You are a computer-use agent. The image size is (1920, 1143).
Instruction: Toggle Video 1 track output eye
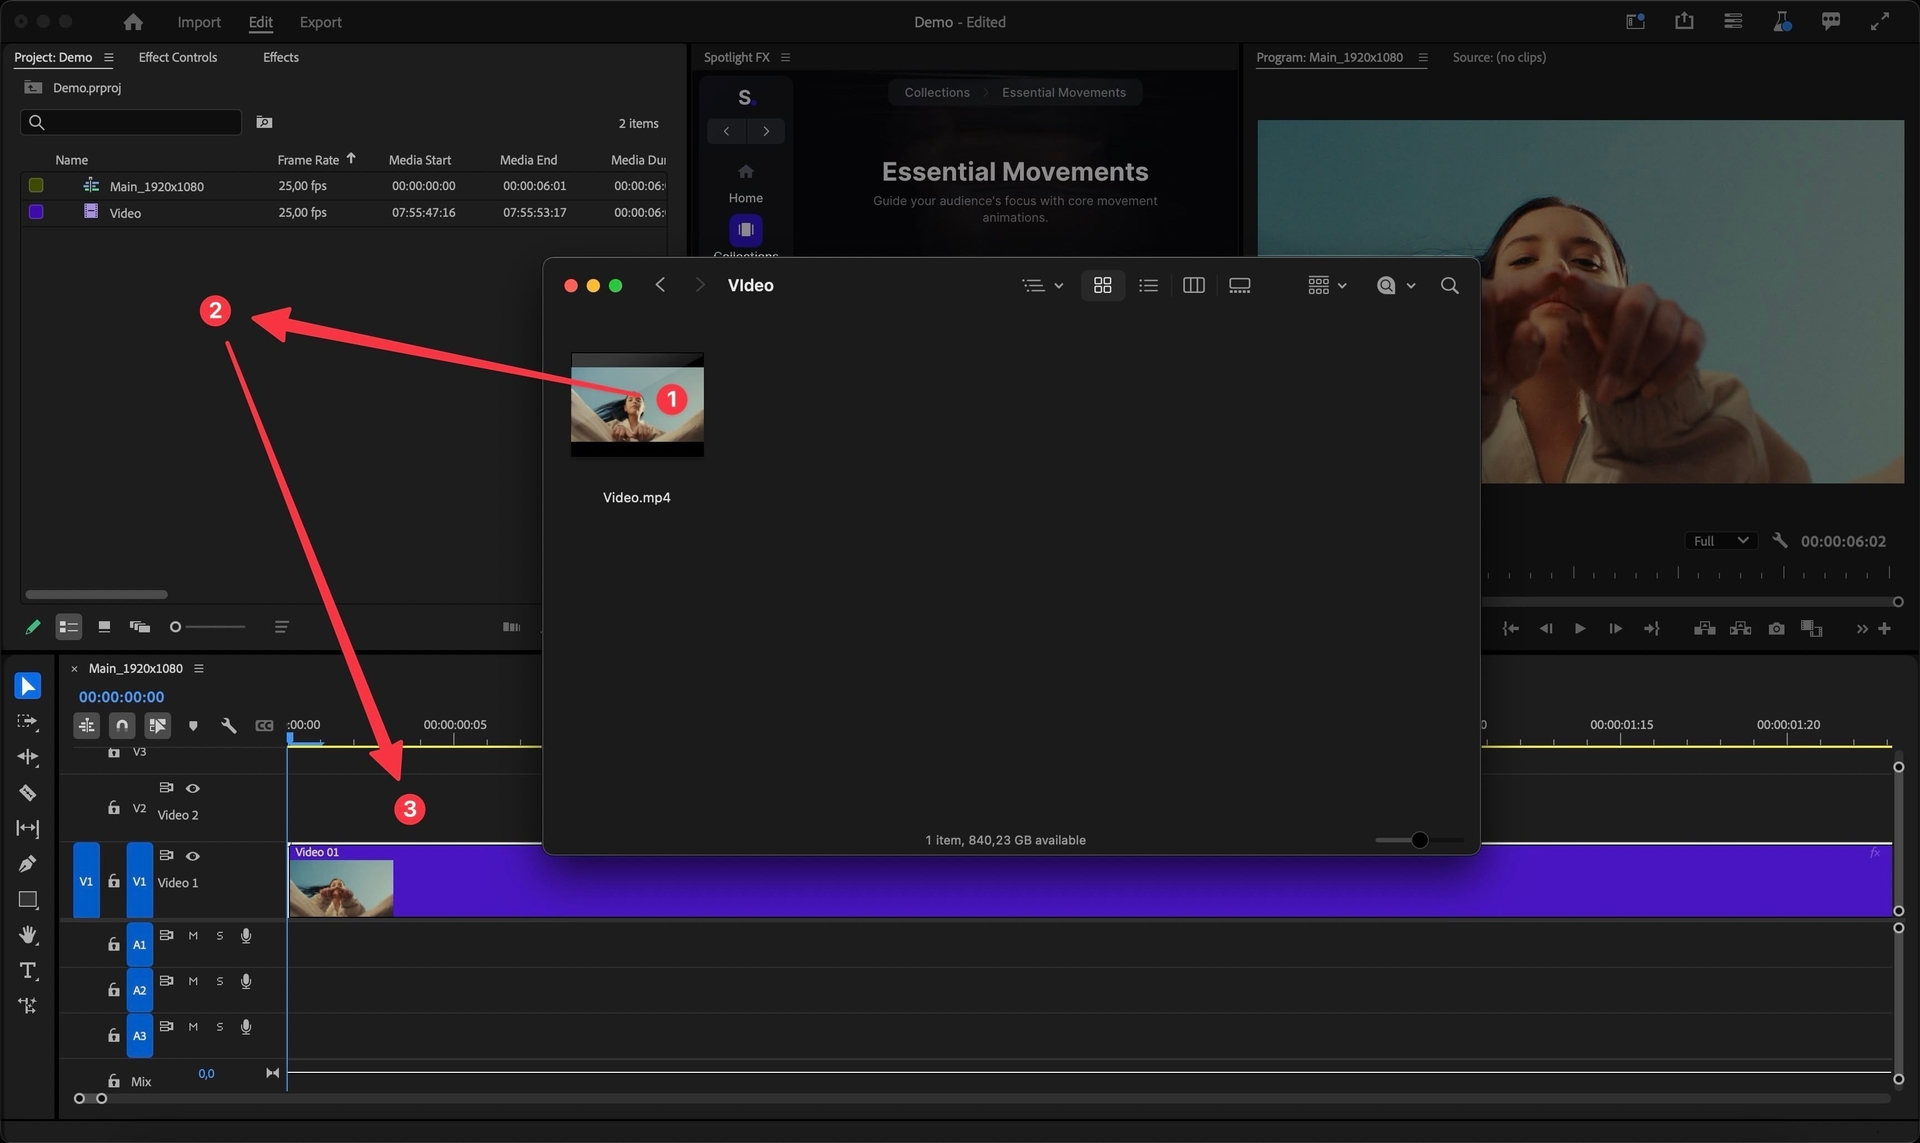click(193, 856)
